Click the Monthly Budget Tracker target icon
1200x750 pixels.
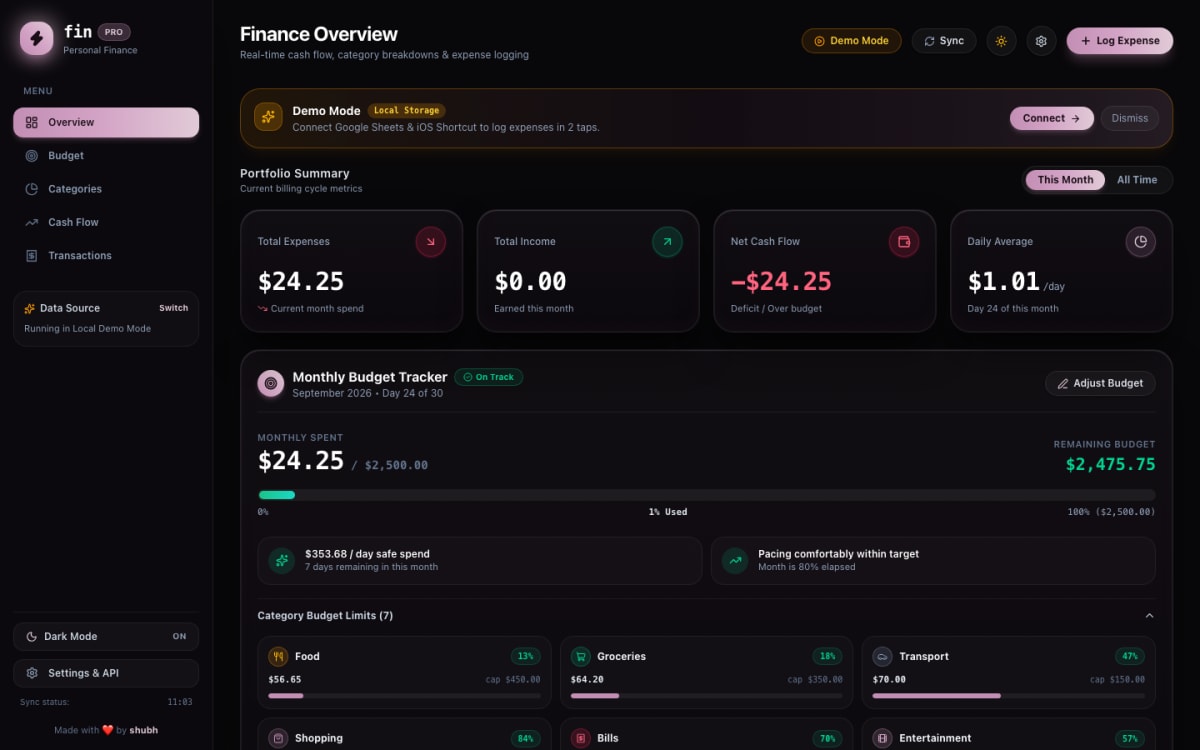[270, 383]
